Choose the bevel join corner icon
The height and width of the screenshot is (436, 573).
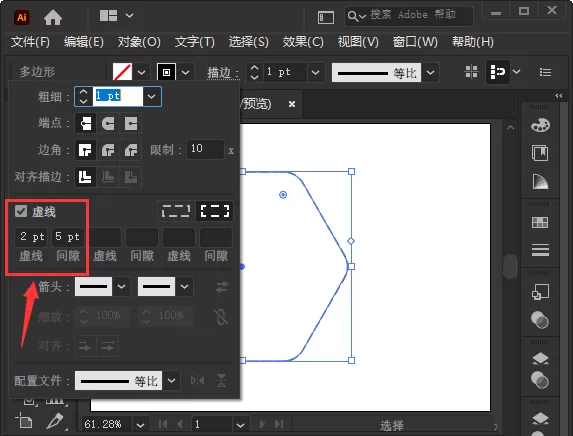pos(130,150)
